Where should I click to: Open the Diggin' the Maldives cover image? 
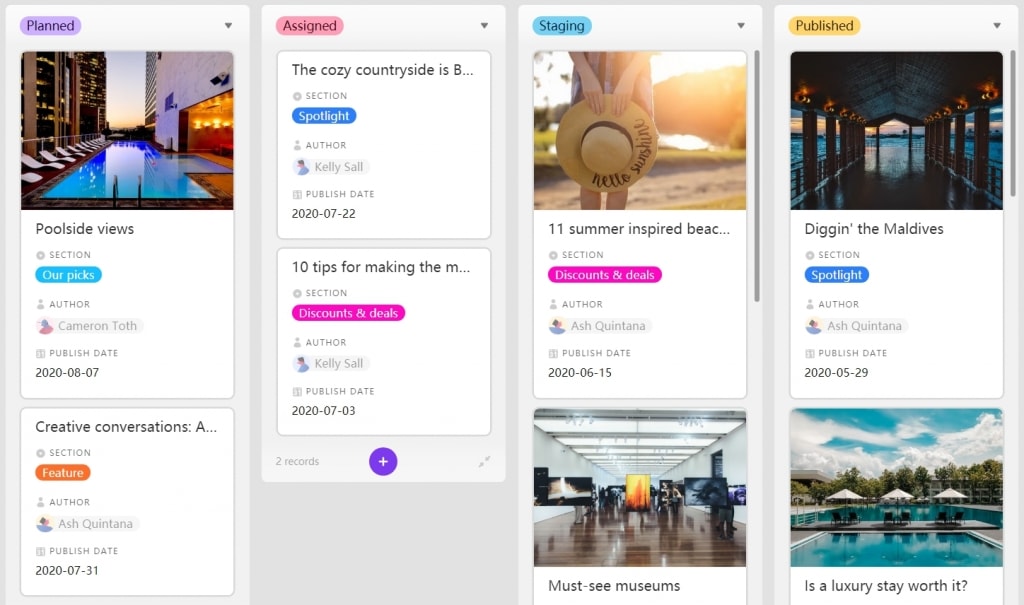[x=896, y=131]
